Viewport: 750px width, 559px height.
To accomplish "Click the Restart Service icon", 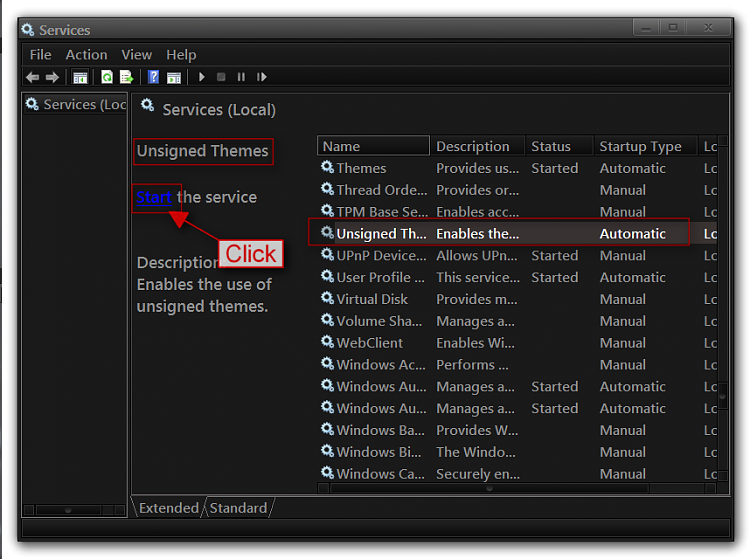I will tap(261, 77).
